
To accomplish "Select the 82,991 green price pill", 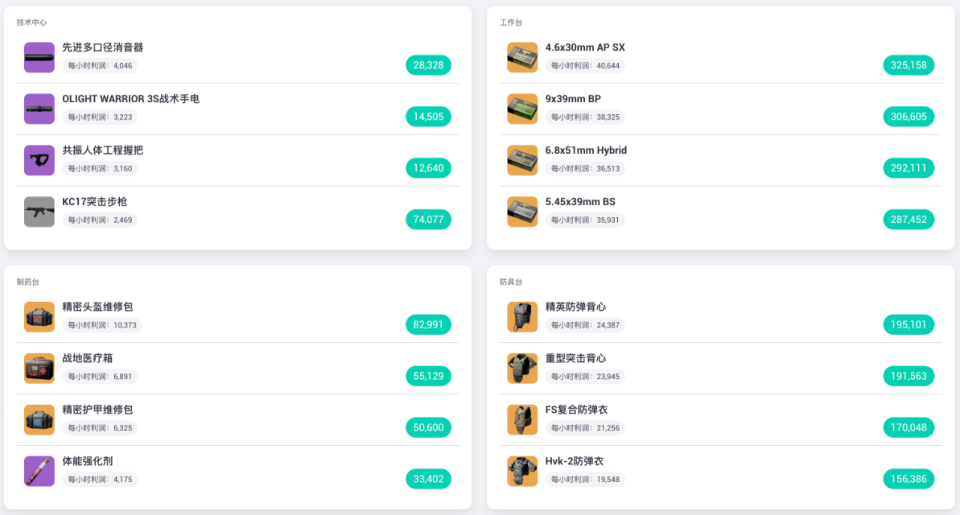I will coord(428,325).
